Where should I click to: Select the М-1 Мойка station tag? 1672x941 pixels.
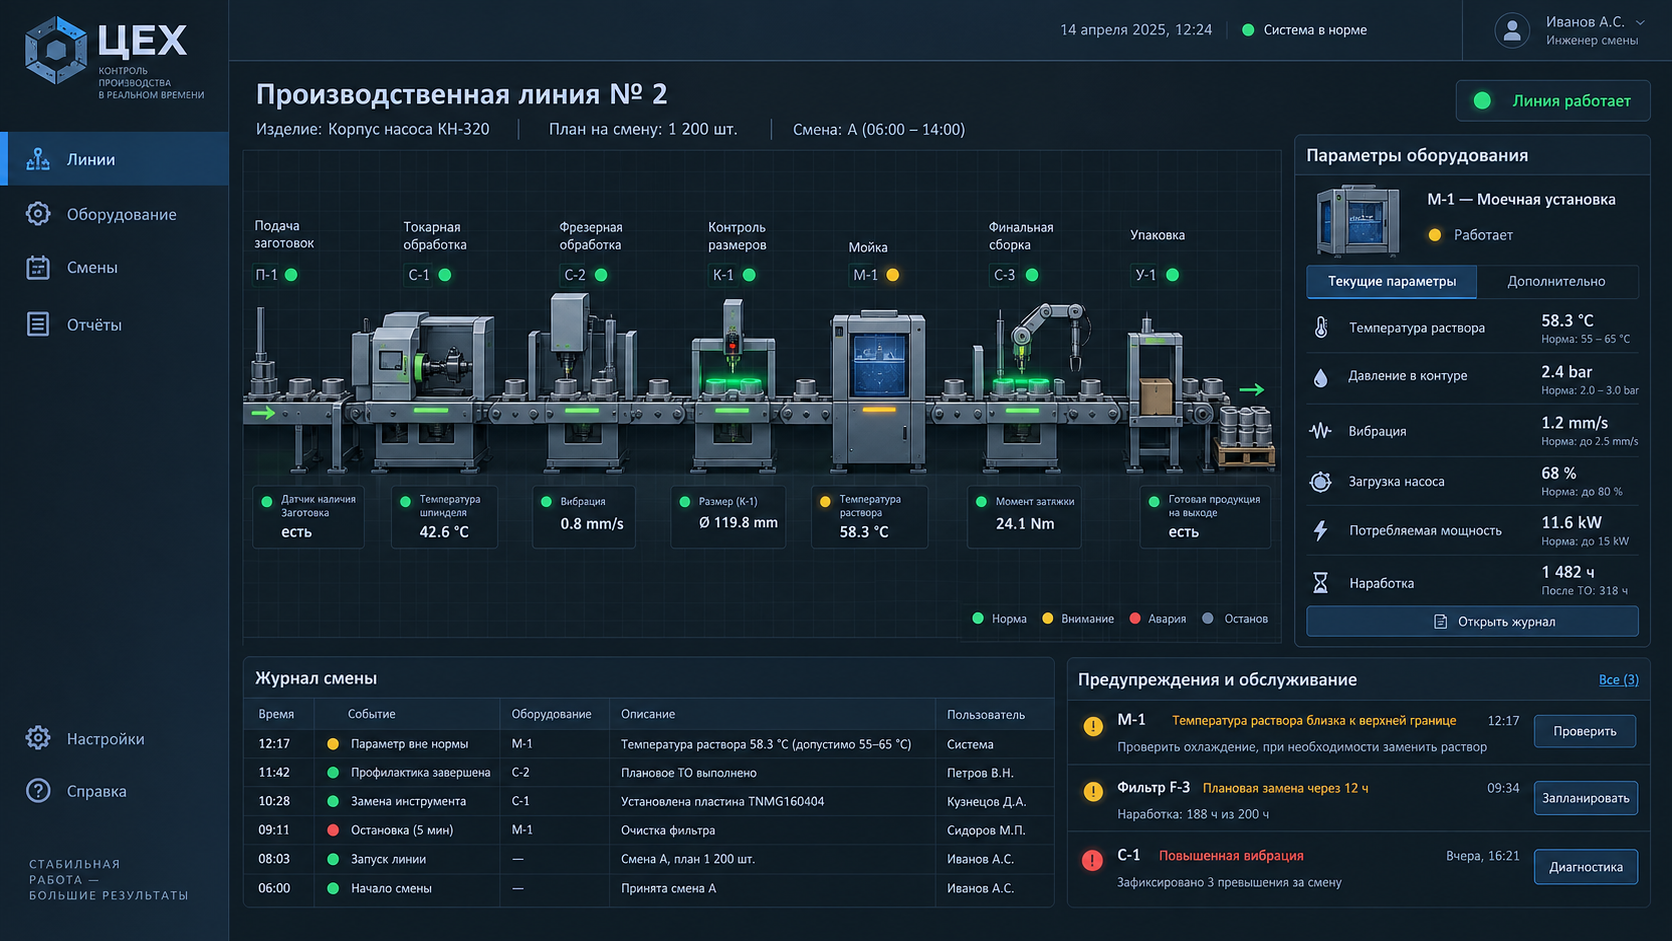point(875,275)
